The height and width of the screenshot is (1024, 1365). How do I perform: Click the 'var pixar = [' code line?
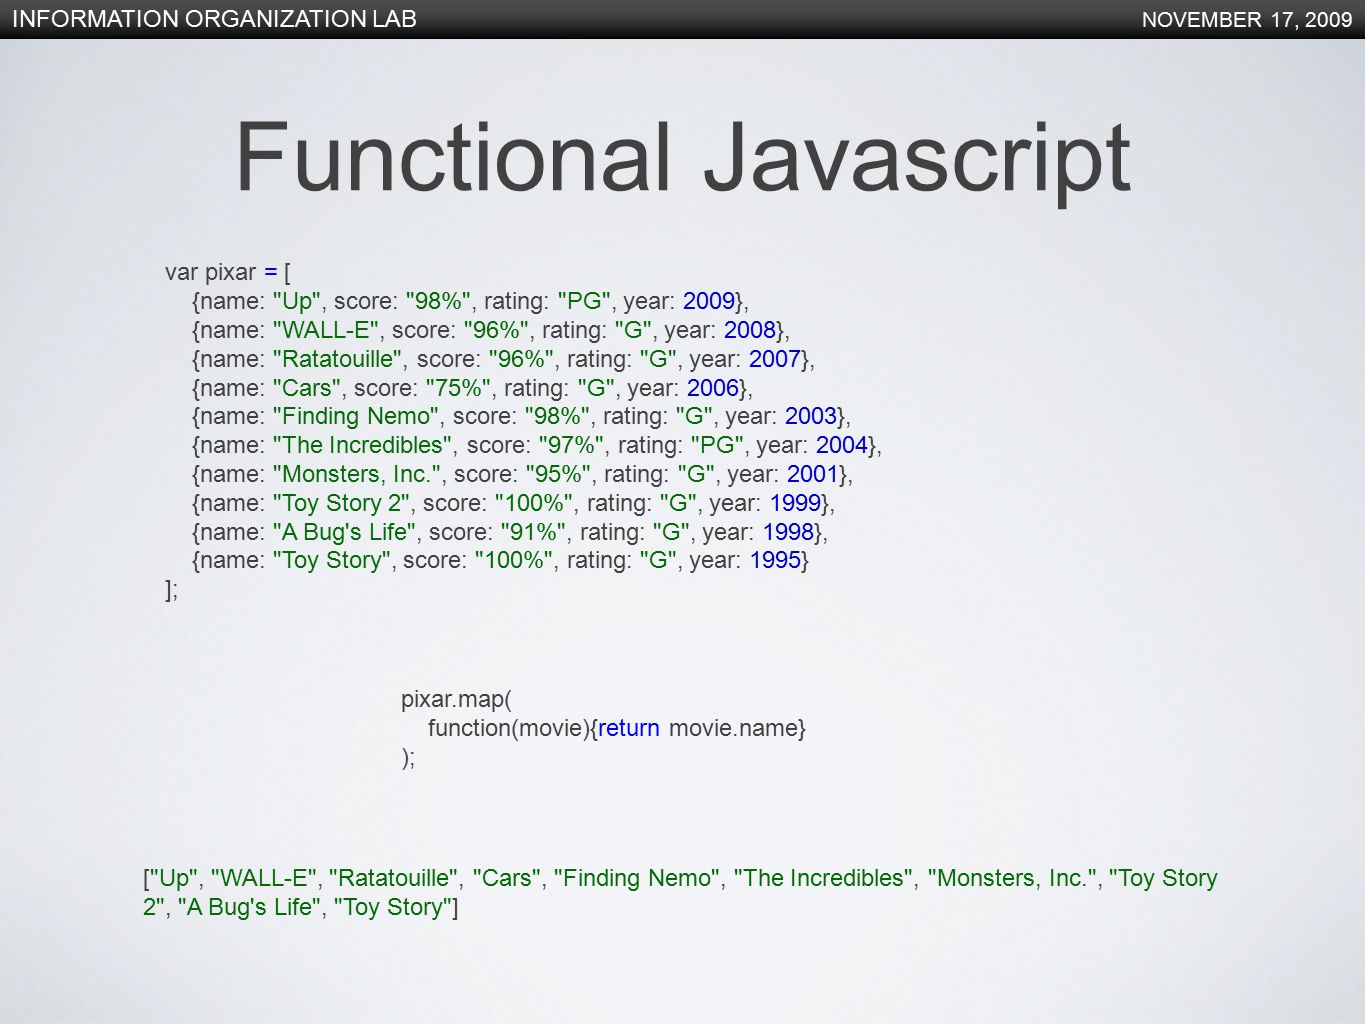pyautogui.click(x=228, y=272)
